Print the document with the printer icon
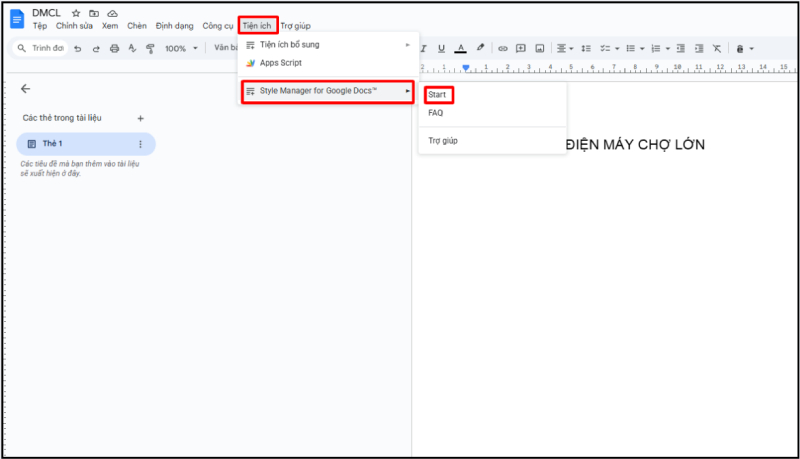 pos(114,48)
